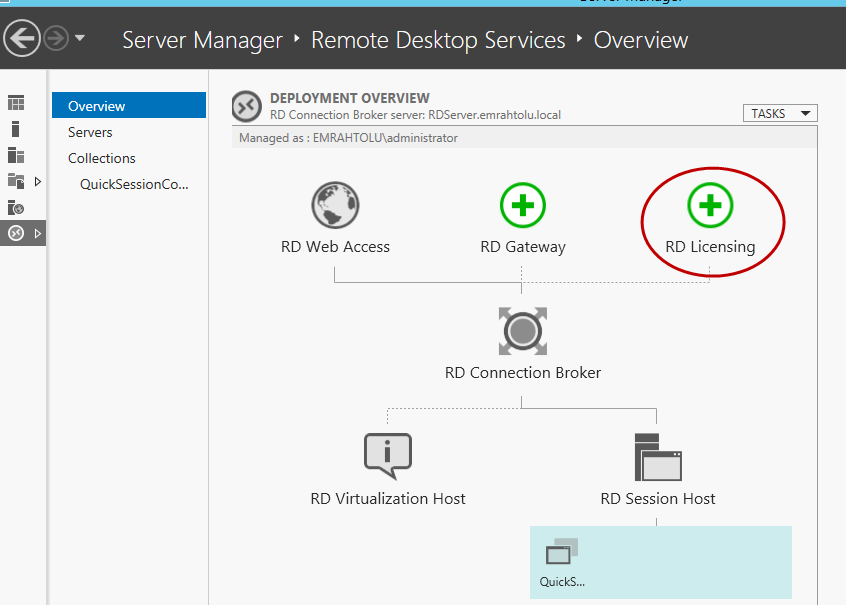This screenshot has height=605, width=846.
Task: Click the RD Licensing label
Action: (x=710, y=247)
